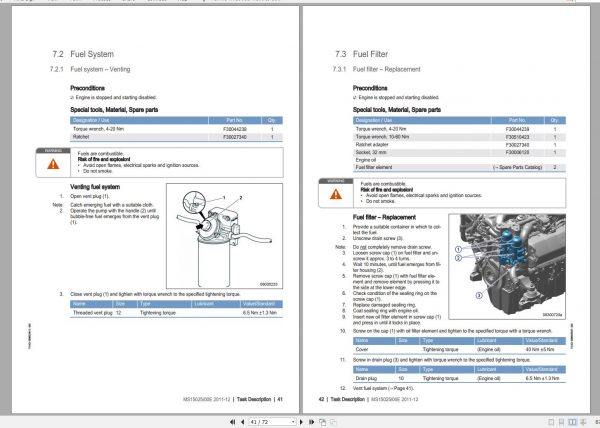The height and width of the screenshot is (428, 600).
Task: Click the 'Fuel filter element' row
Action: 459,168
